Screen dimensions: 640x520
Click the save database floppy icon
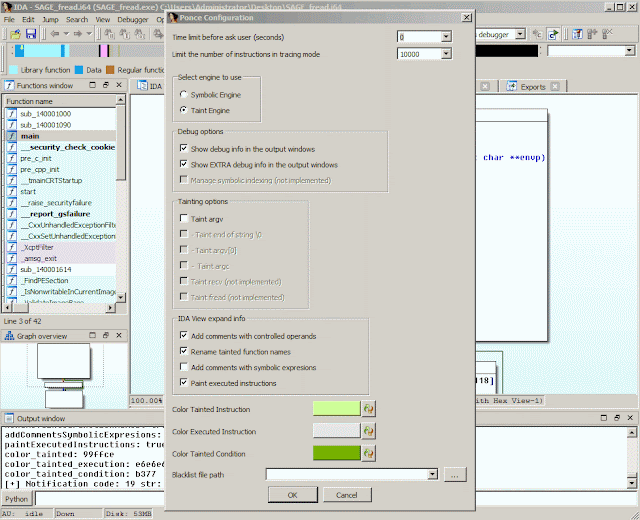coord(31,34)
